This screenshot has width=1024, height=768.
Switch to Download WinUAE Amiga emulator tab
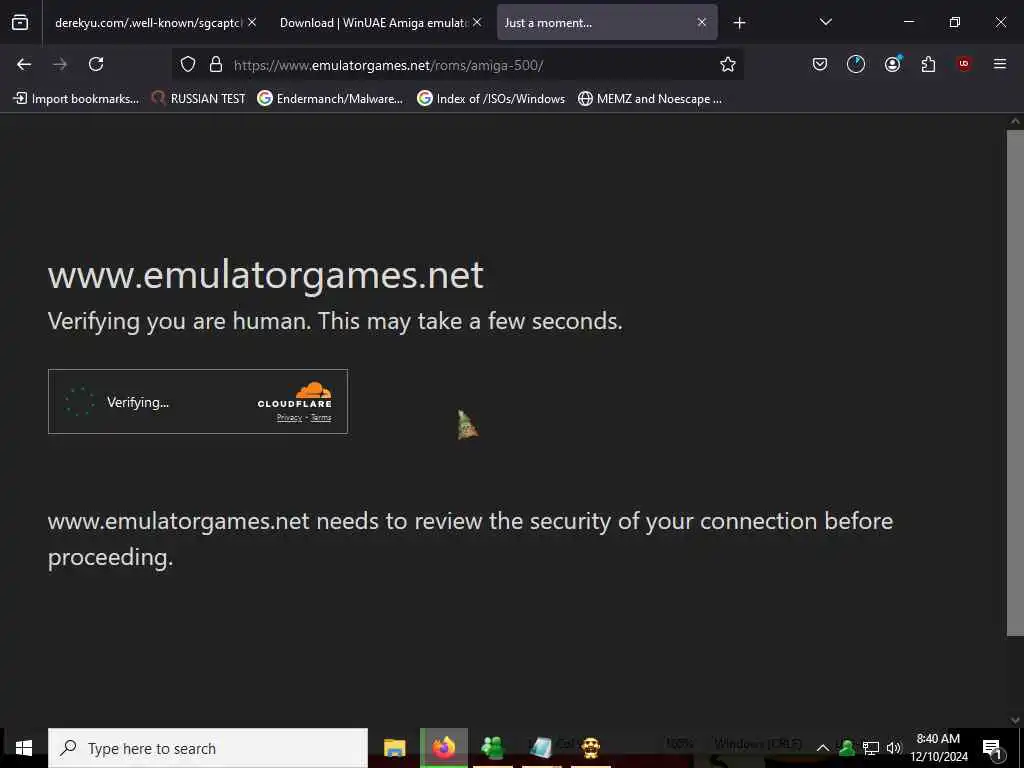point(374,23)
